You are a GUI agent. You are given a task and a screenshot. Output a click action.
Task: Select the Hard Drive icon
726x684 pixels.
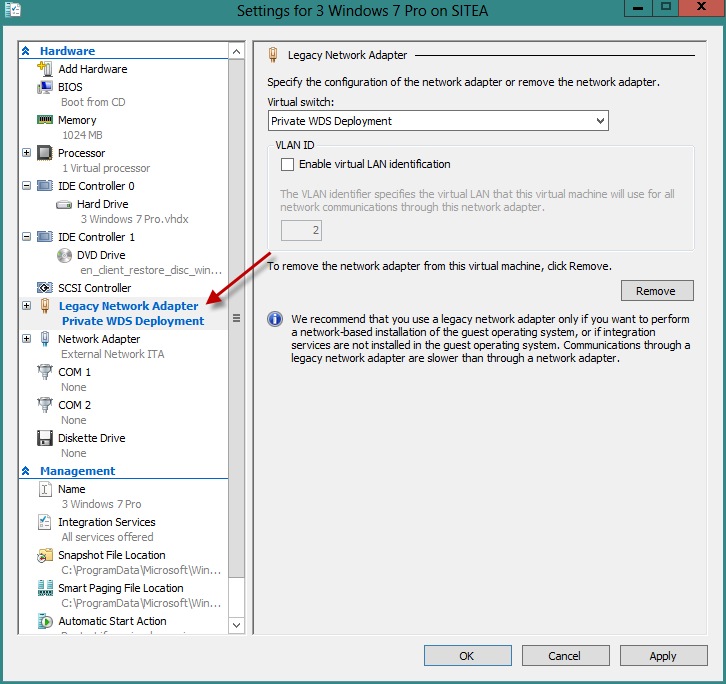(x=64, y=204)
